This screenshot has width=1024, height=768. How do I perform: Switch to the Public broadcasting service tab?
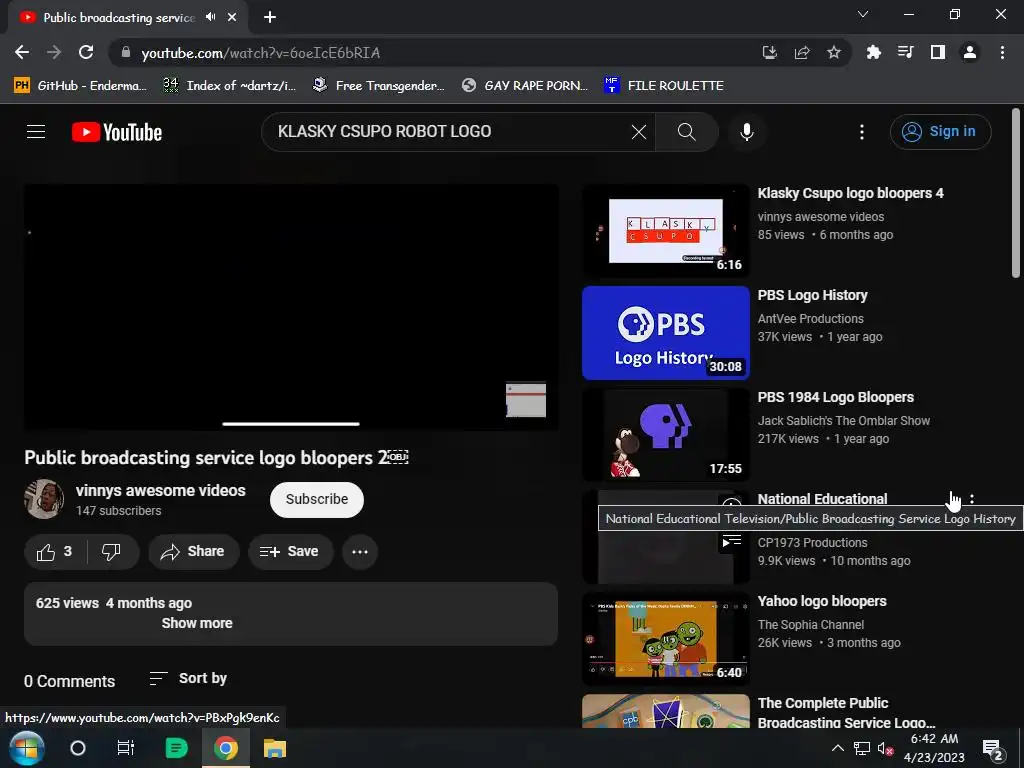pos(128,18)
